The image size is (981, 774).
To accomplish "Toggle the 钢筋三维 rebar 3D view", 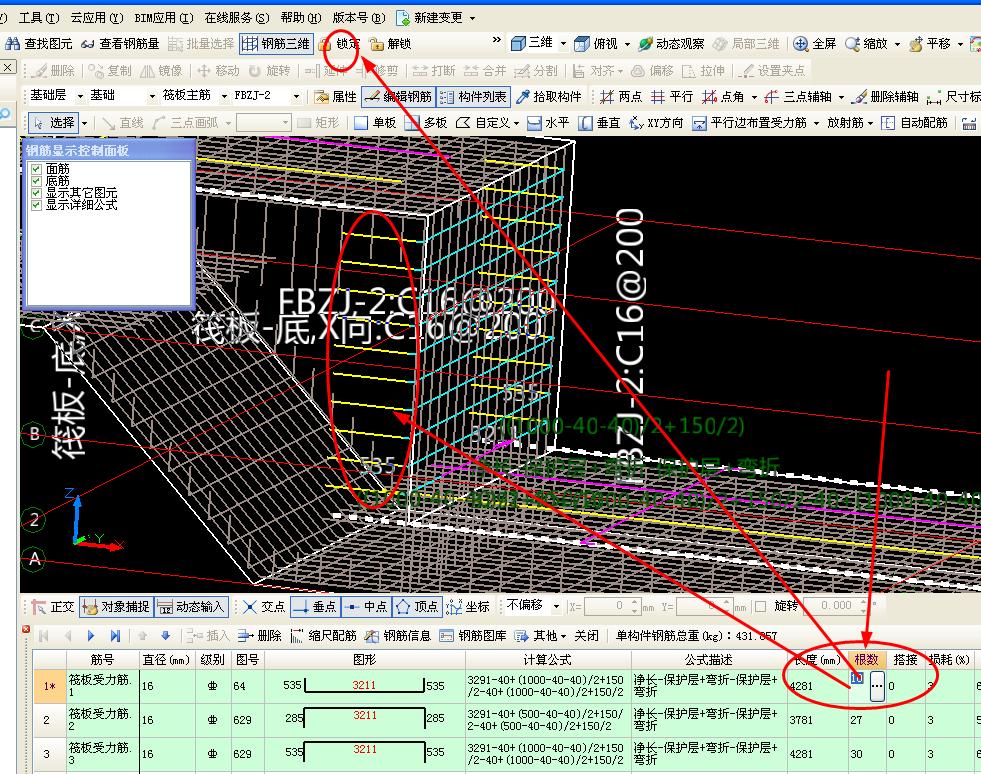I will click(275, 44).
